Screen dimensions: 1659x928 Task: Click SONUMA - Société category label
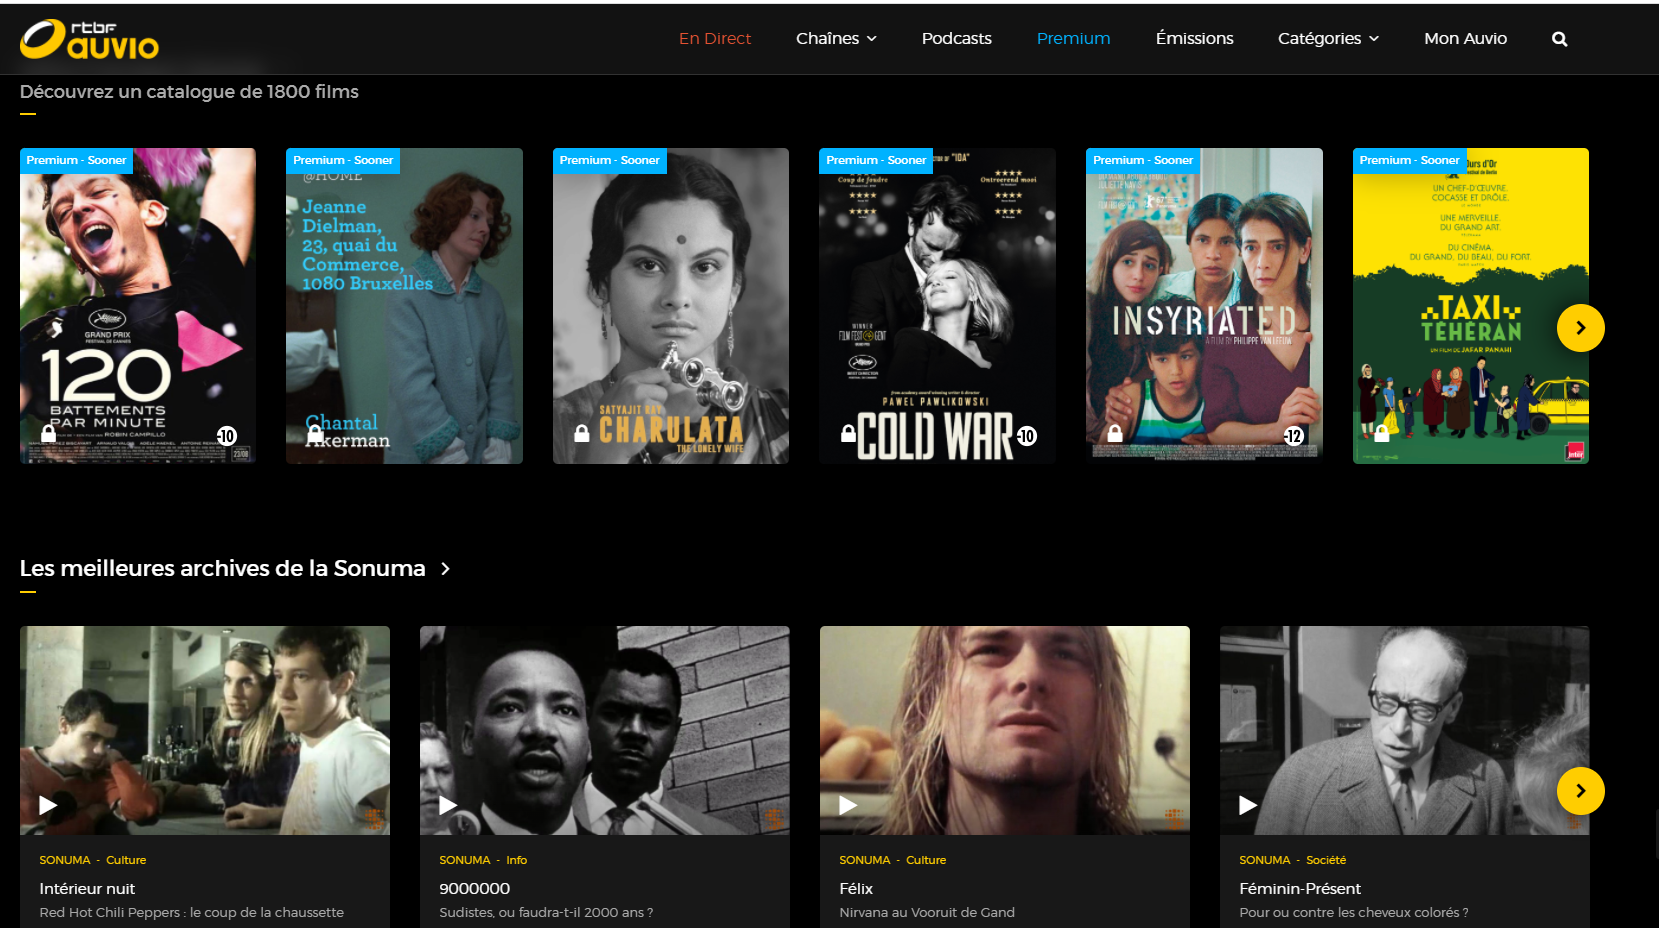[x=1292, y=860]
